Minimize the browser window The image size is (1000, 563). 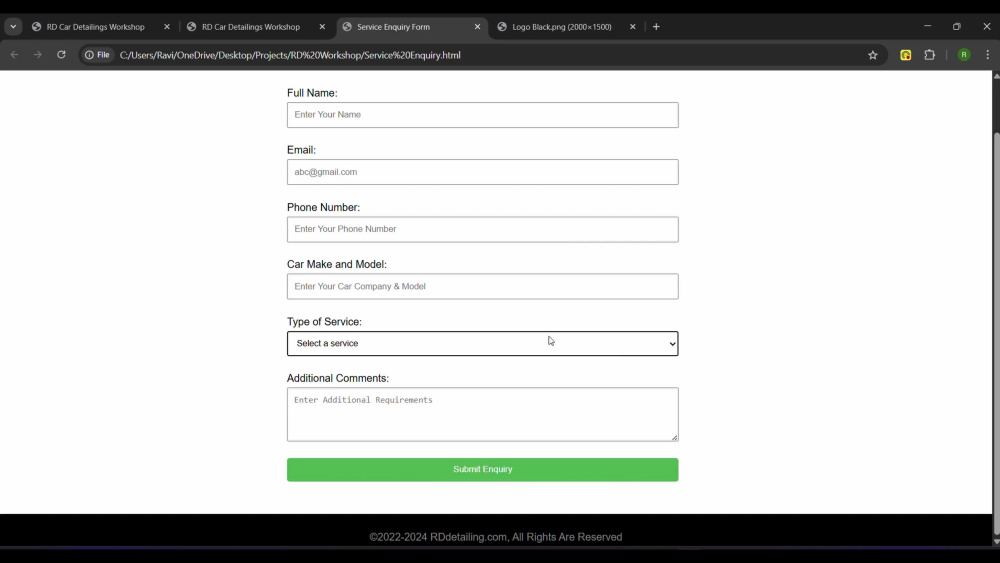[927, 27]
